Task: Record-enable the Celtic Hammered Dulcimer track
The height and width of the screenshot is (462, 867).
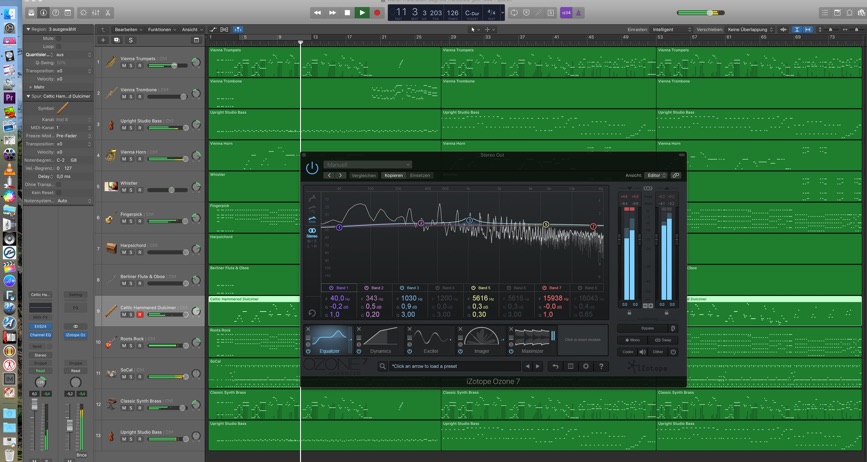Action: click(x=140, y=314)
